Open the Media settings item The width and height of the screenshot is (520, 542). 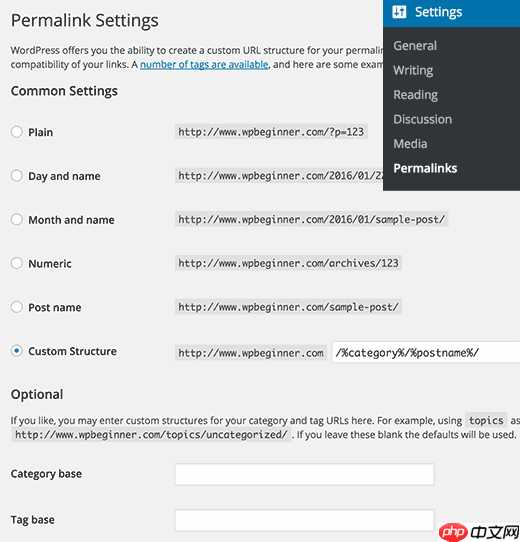pos(410,144)
